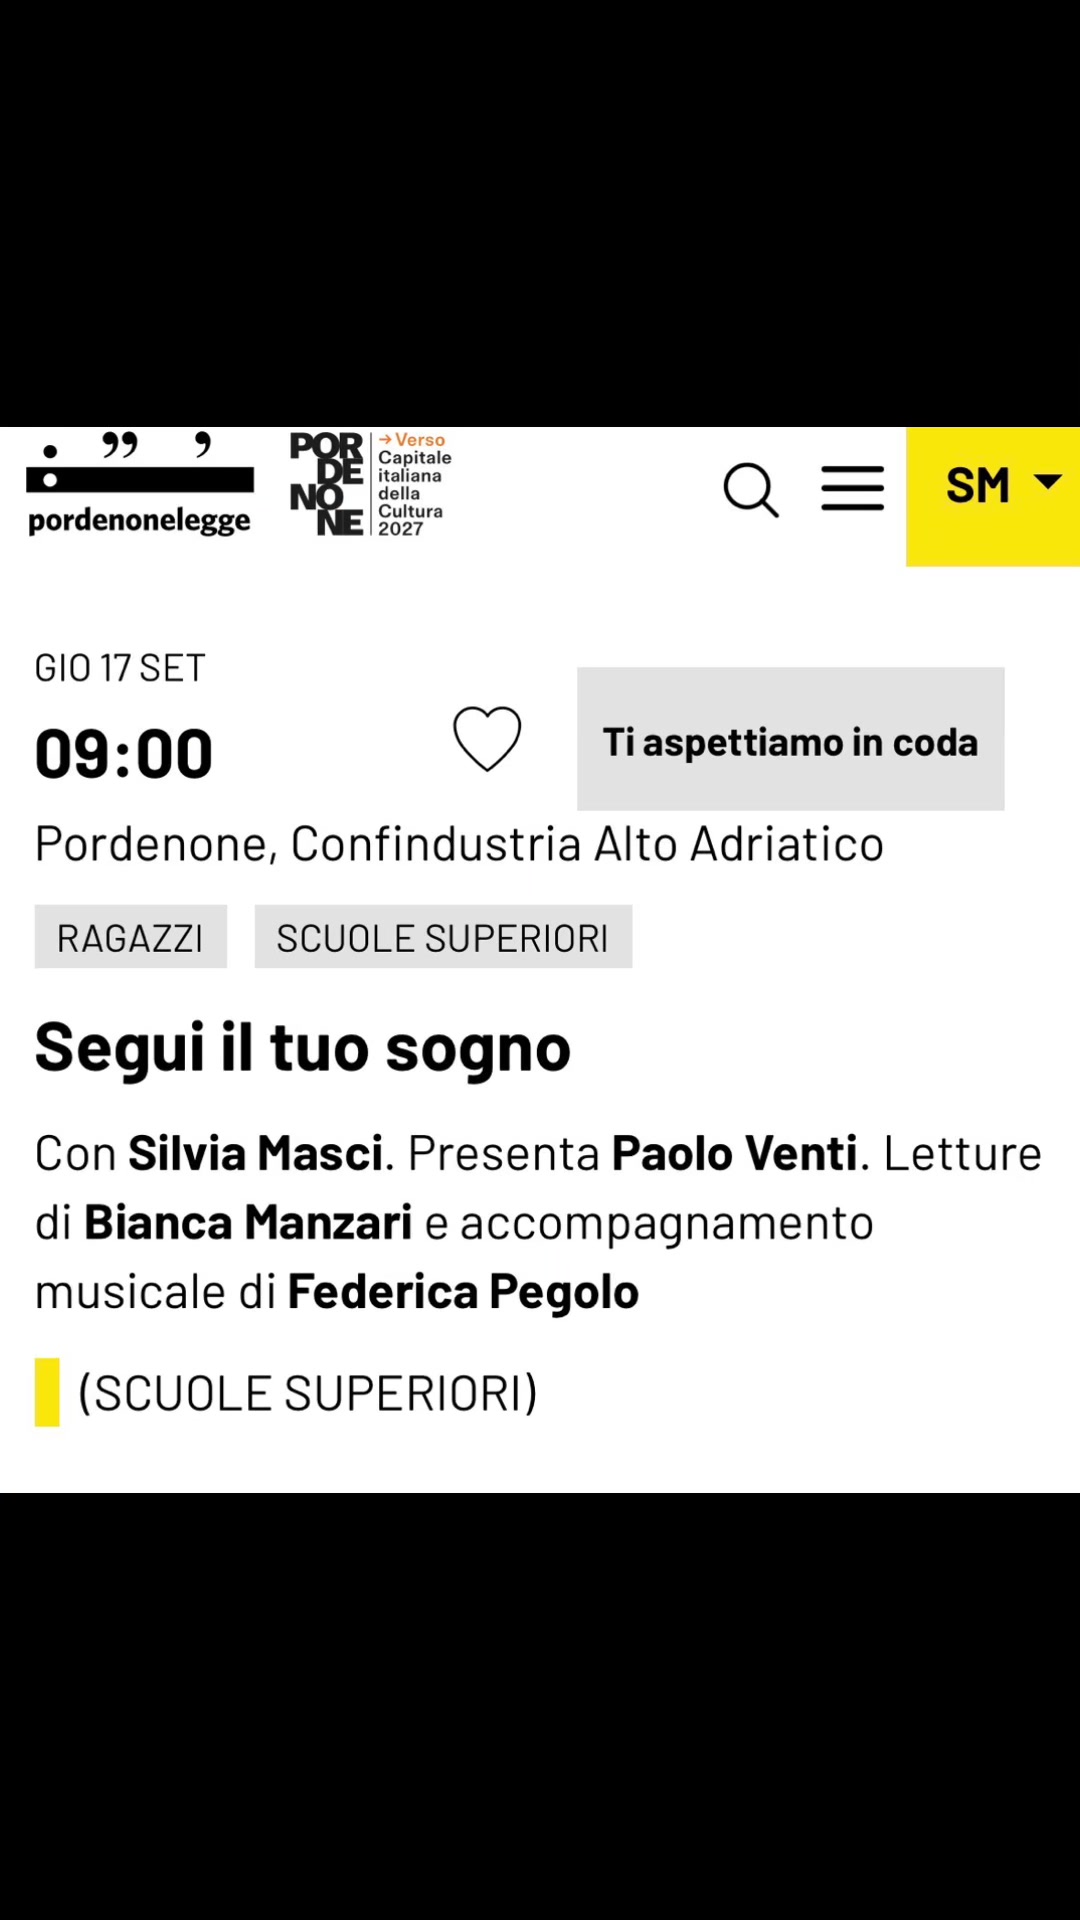This screenshot has height=1920, width=1080.
Task: Select the RAGAZZI tag
Action: pos(131,937)
